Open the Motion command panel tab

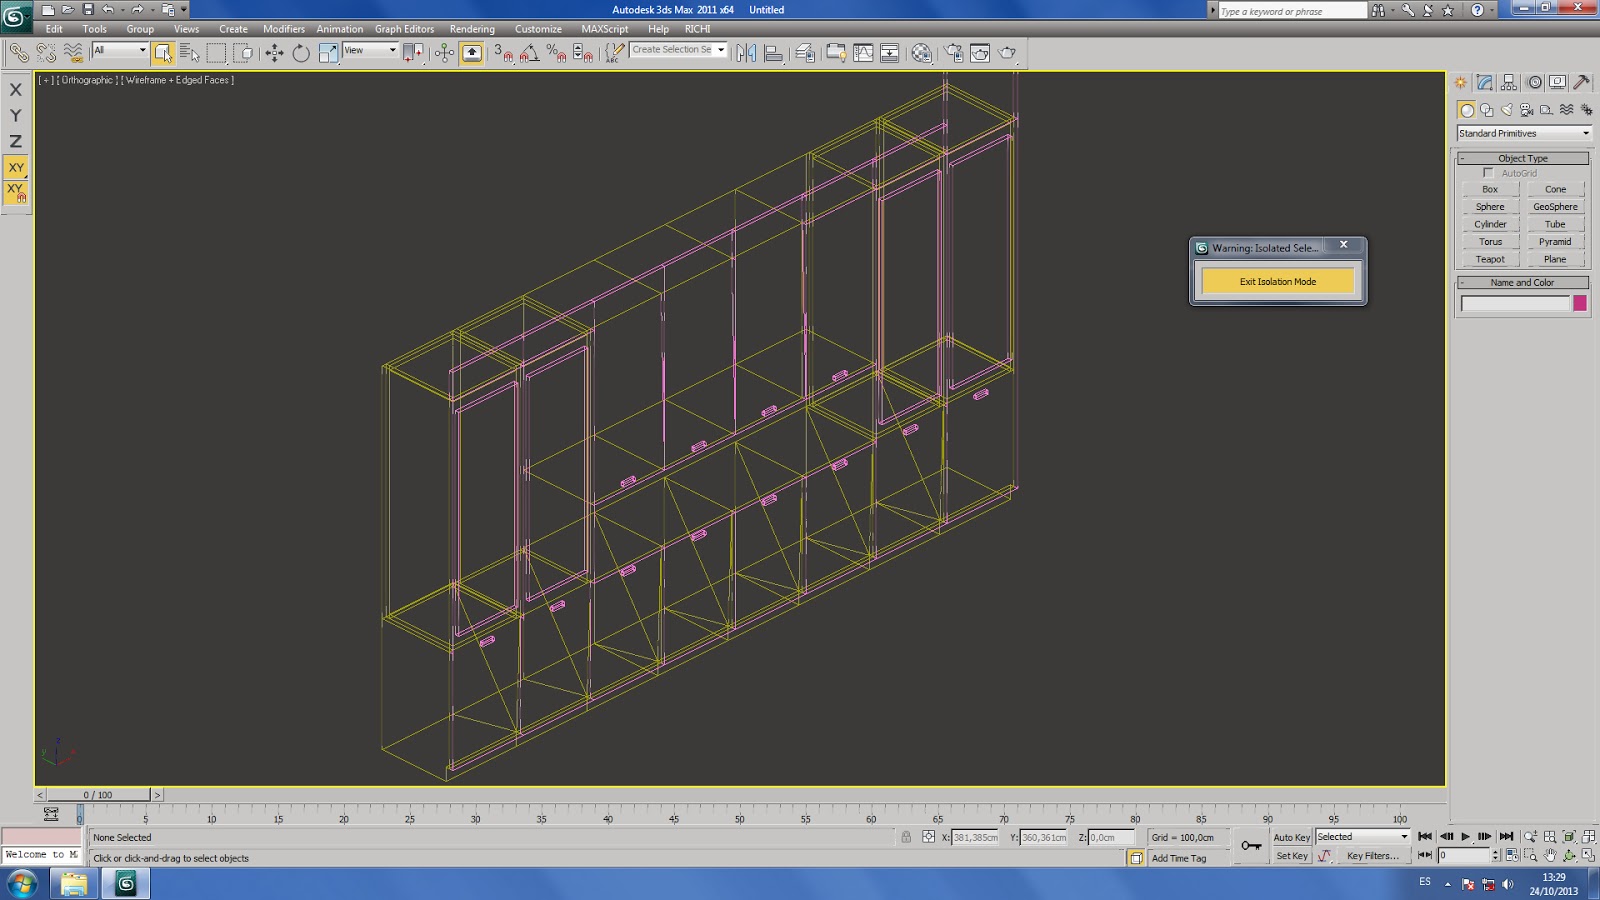coord(1534,83)
